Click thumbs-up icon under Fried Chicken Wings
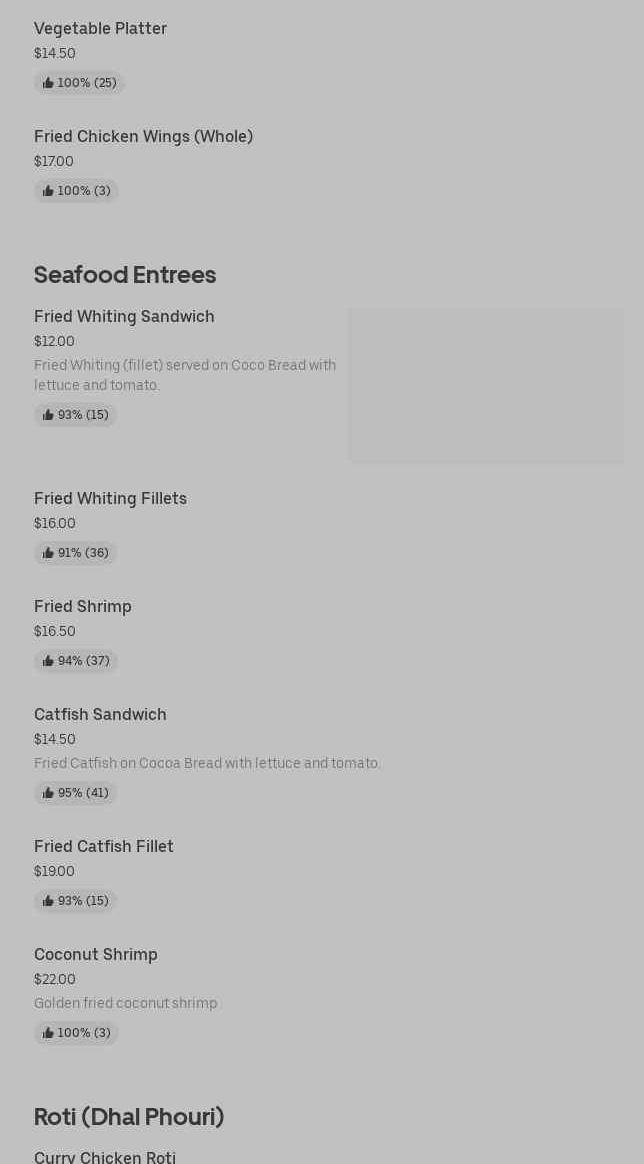 48,191
